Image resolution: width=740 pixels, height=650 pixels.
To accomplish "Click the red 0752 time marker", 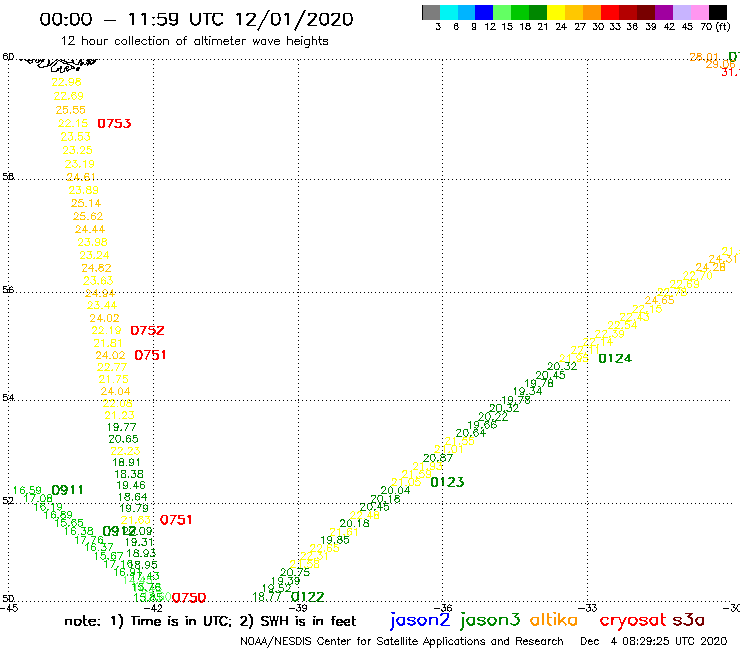I will tap(147, 330).
